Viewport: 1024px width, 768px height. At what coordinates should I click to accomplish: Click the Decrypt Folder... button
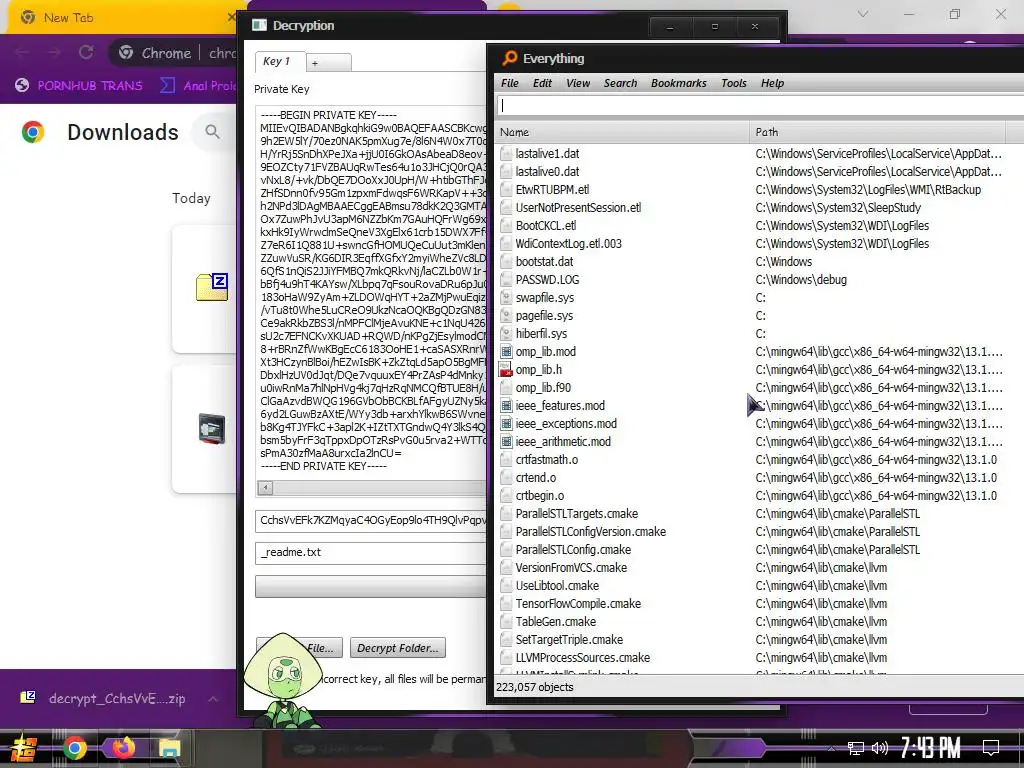coord(398,648)
